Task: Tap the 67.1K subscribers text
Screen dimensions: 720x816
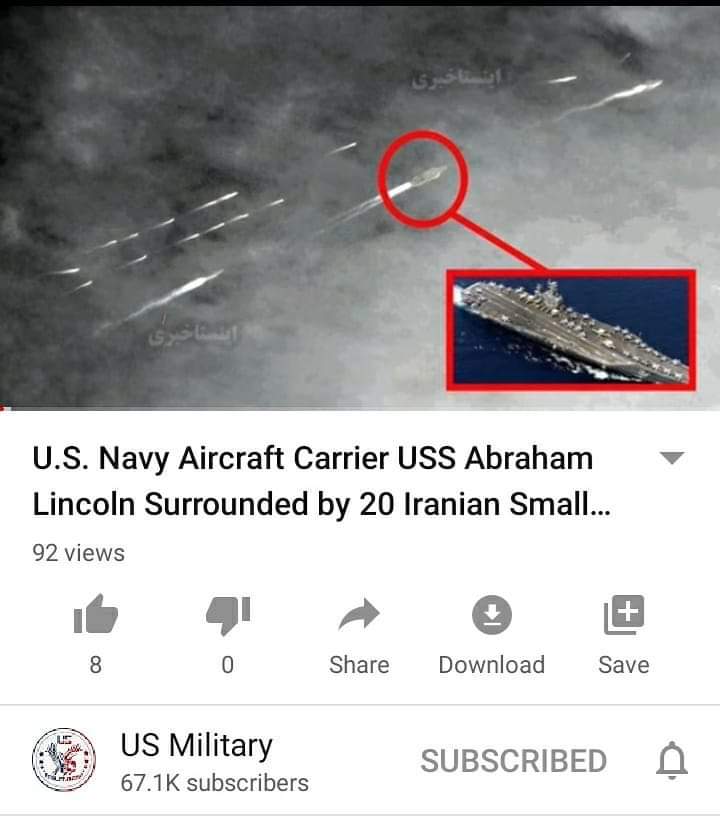Action: (214, 783)
